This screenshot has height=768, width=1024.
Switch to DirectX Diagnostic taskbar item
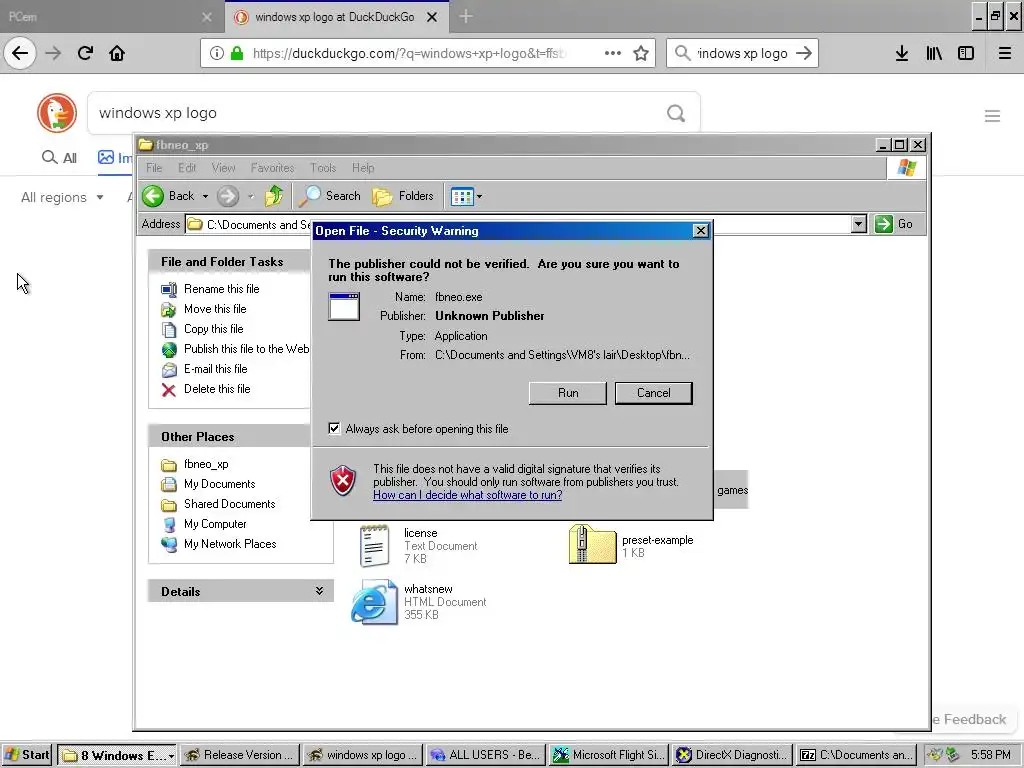tap(733, 756)
